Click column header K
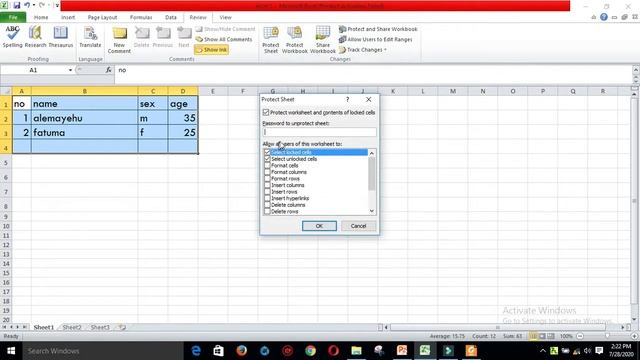Image resolution: width=640 pixels, height=360 pixels. pyautogui.click(x=393, y=91)
